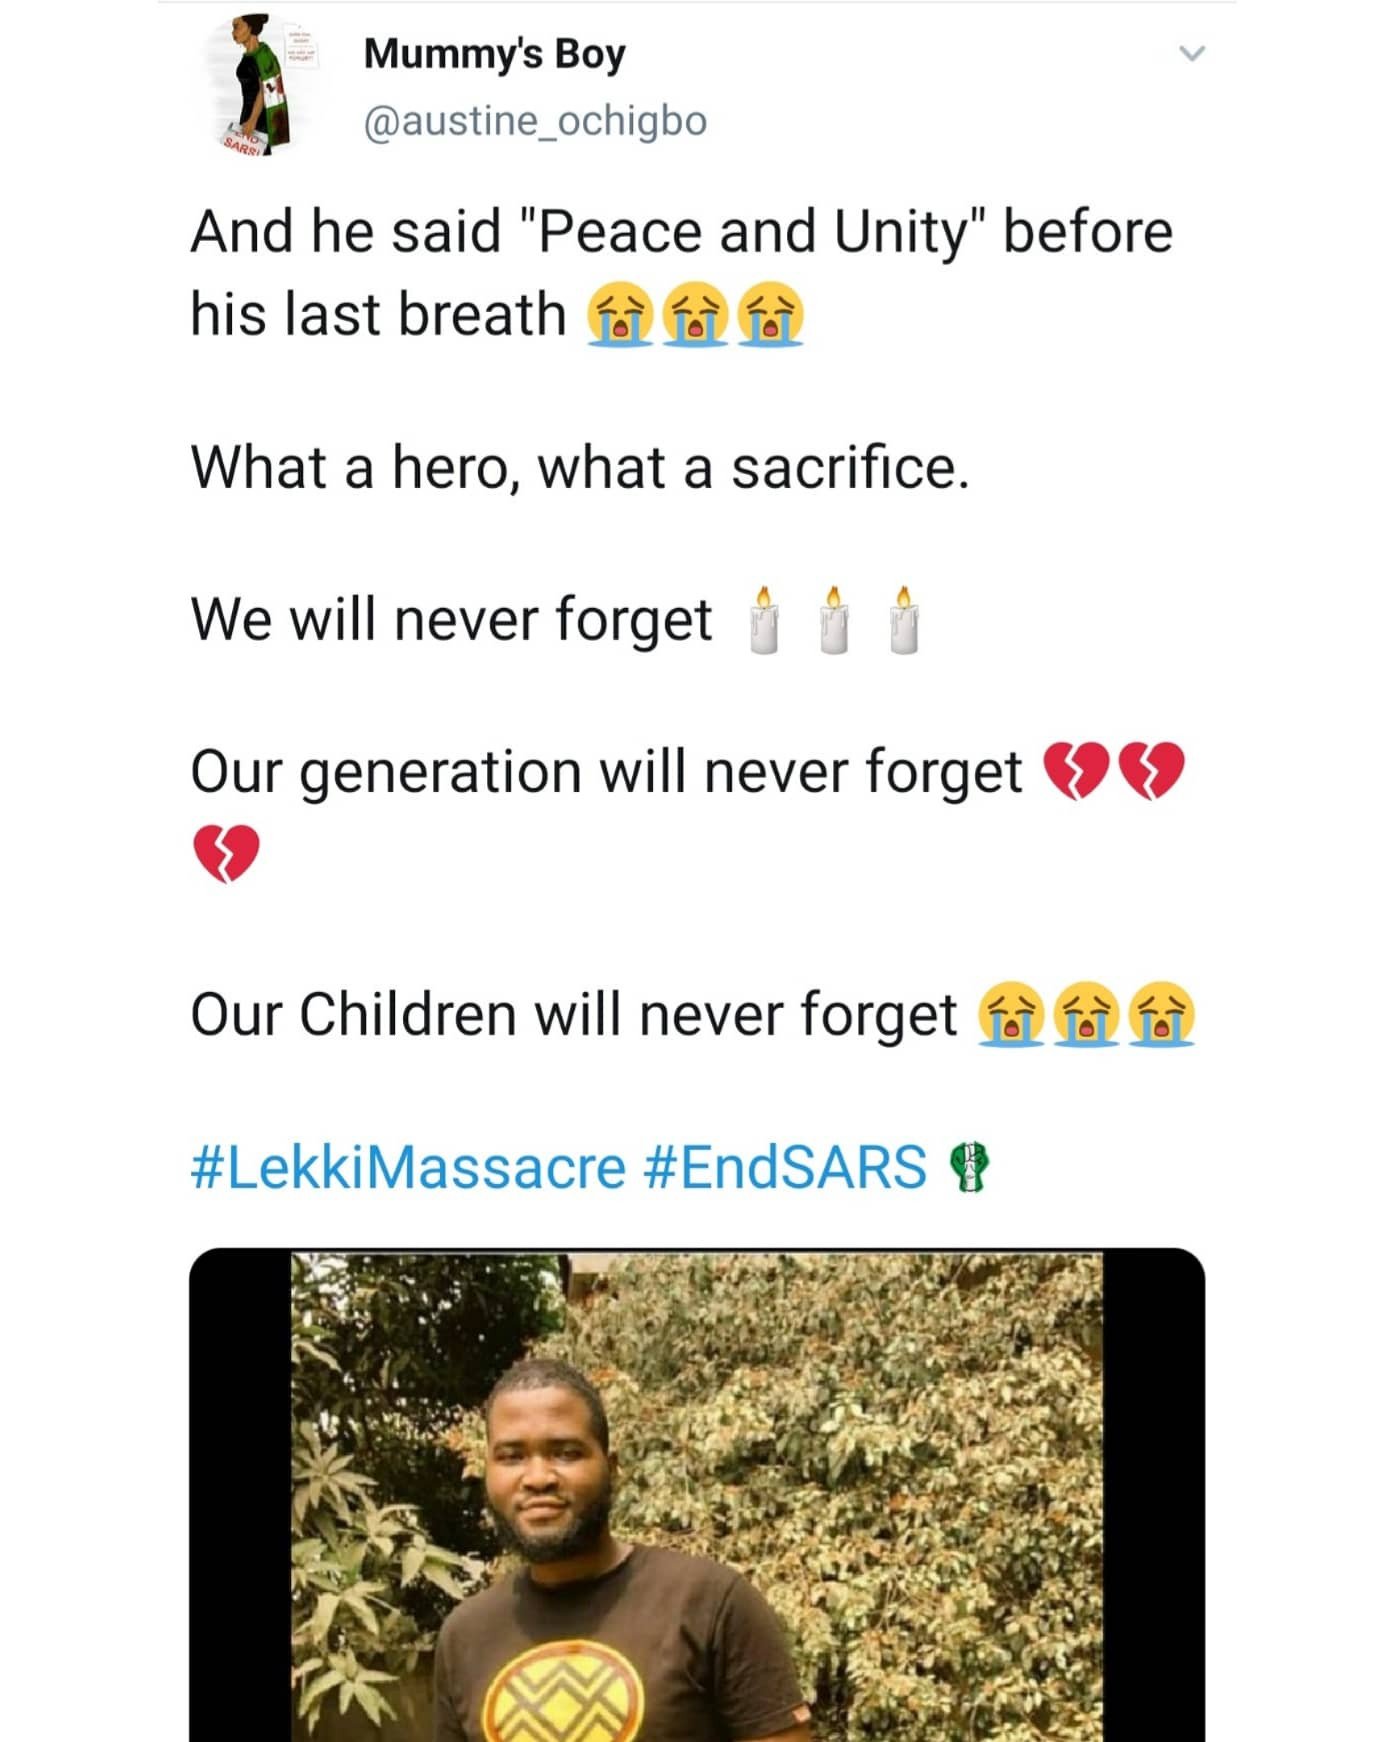Click the display name Mummy's Boy
This screenshot has width=1394, height=1742.
pos(494,54)
